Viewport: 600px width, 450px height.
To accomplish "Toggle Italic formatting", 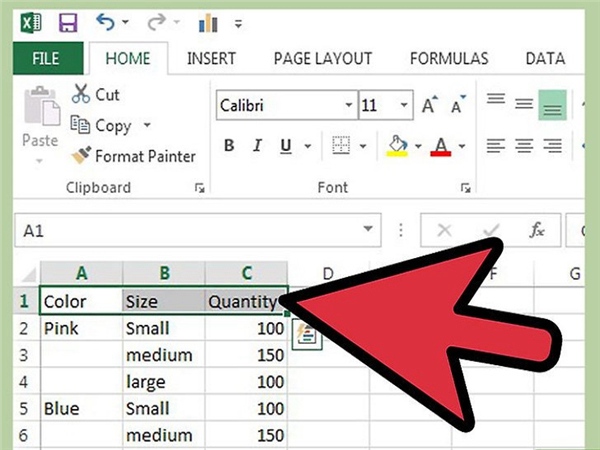I will click(x=258, y=145).
